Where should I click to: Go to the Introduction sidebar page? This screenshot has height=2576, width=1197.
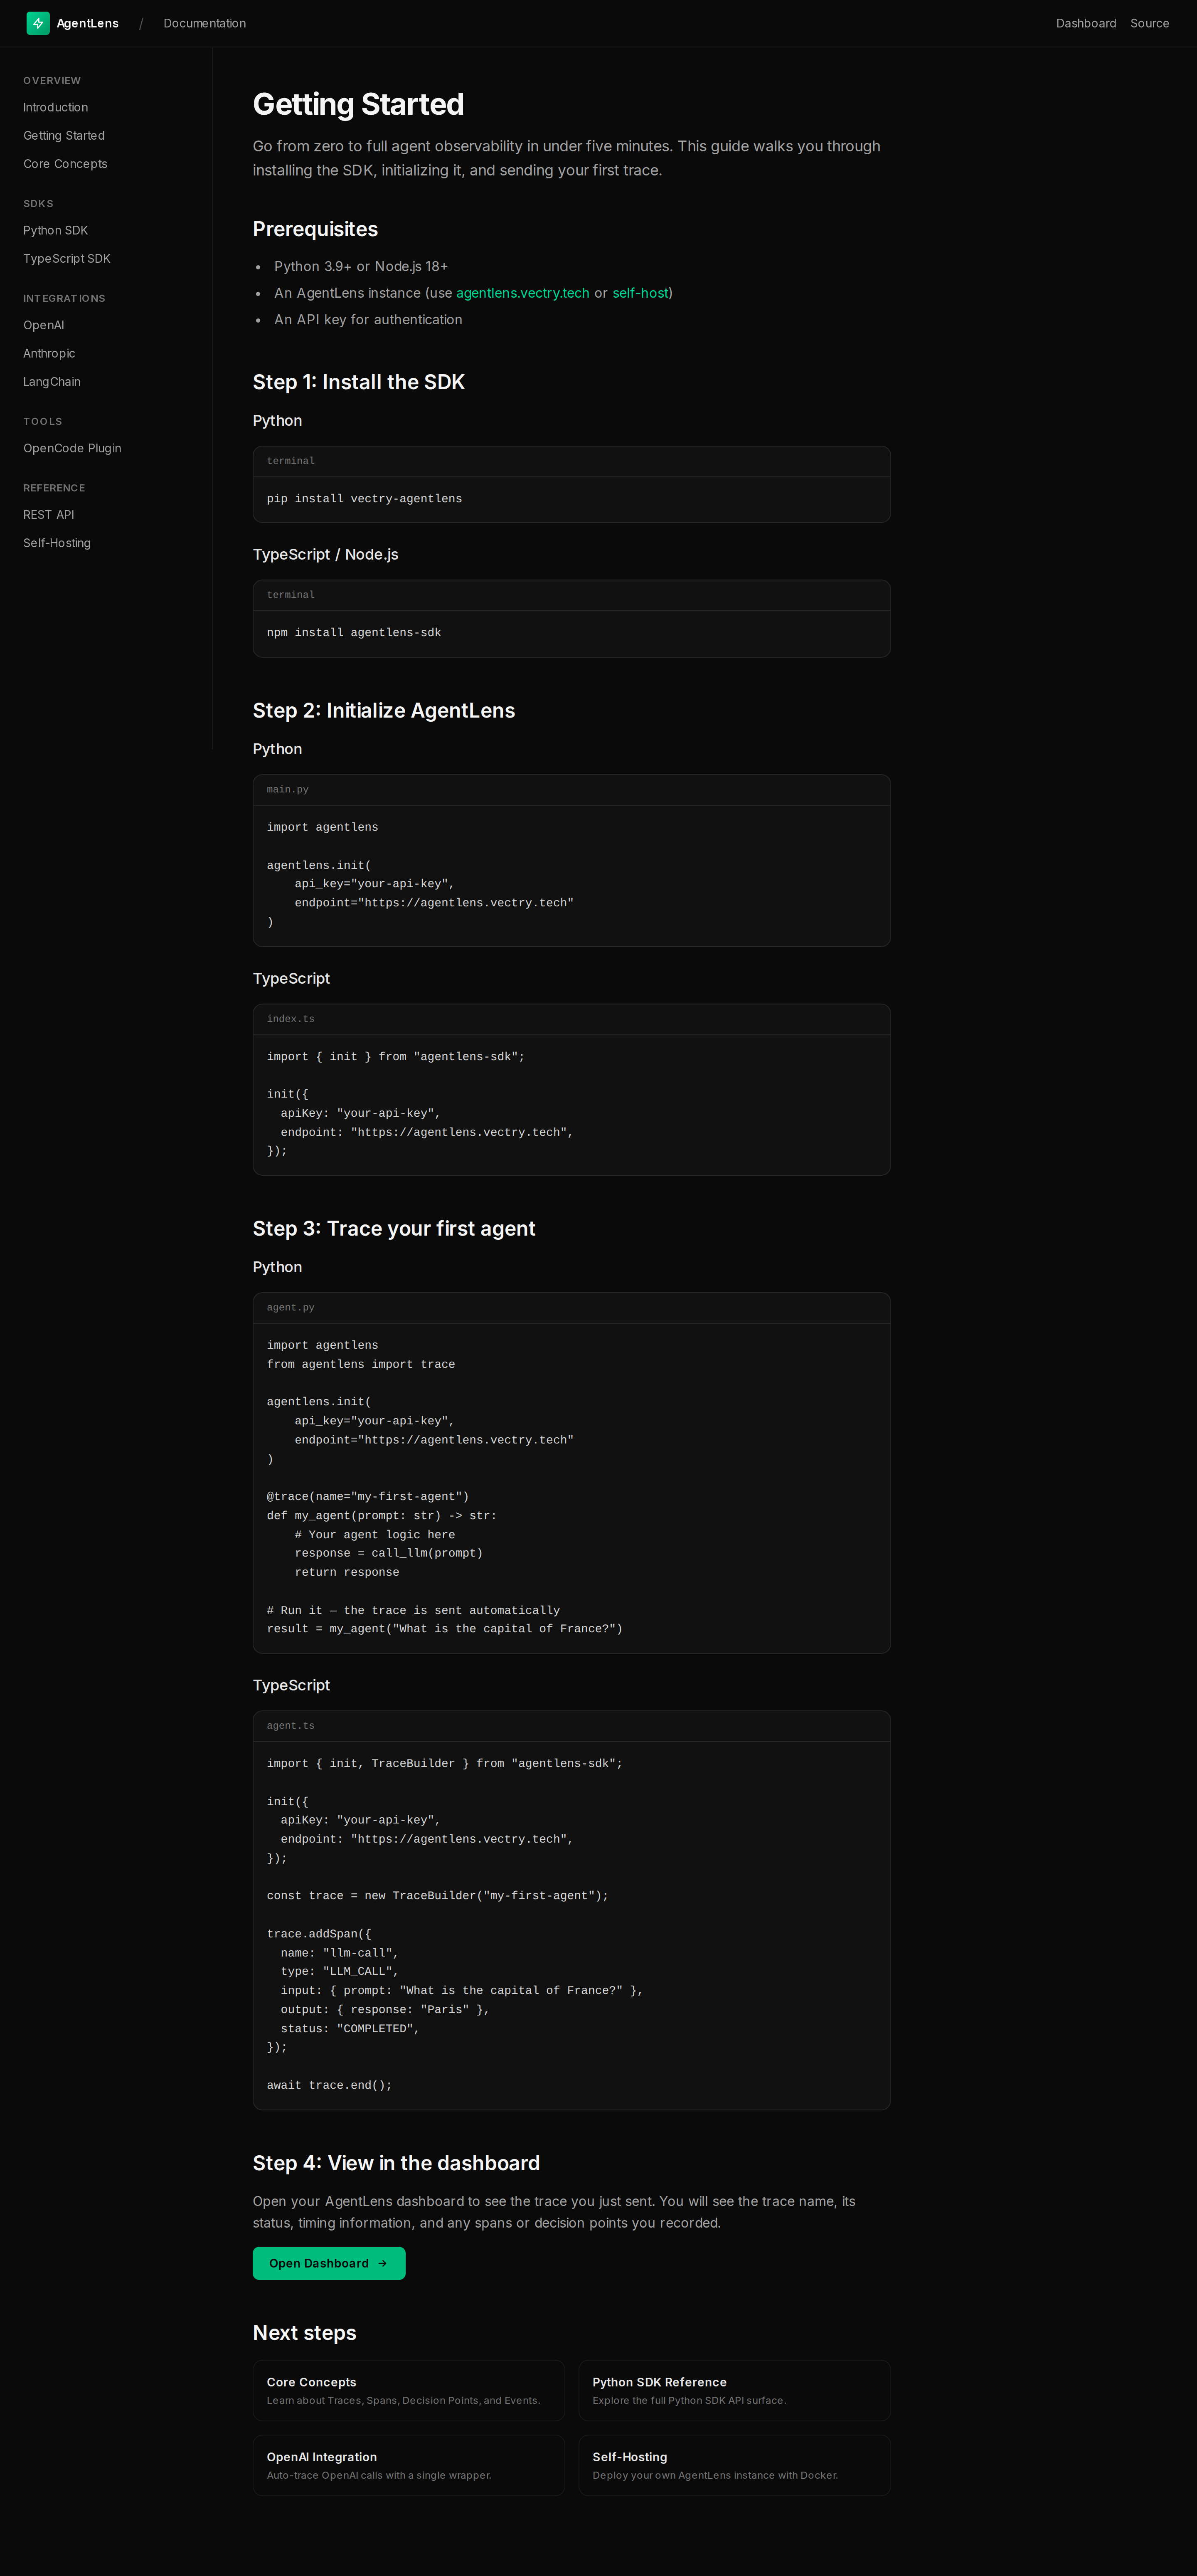pos(56,107)
